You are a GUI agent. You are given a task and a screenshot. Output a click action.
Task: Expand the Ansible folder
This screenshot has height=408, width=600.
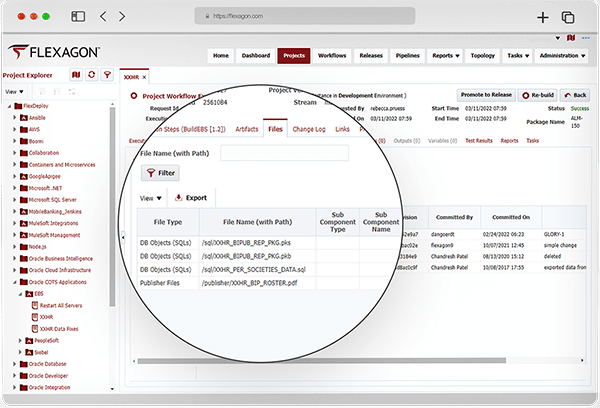(x=15, y=118)
